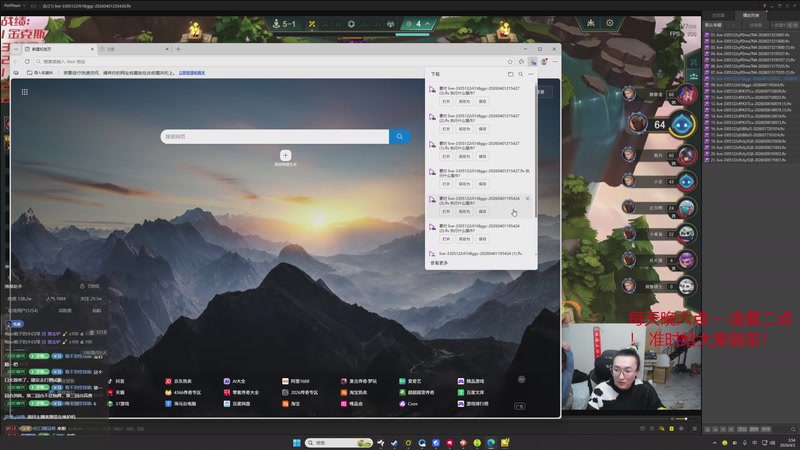Click 保存 for 195424 (3).flv download
Image resolution: width=800 pixels, height=450 pixels.
point(482,212)
